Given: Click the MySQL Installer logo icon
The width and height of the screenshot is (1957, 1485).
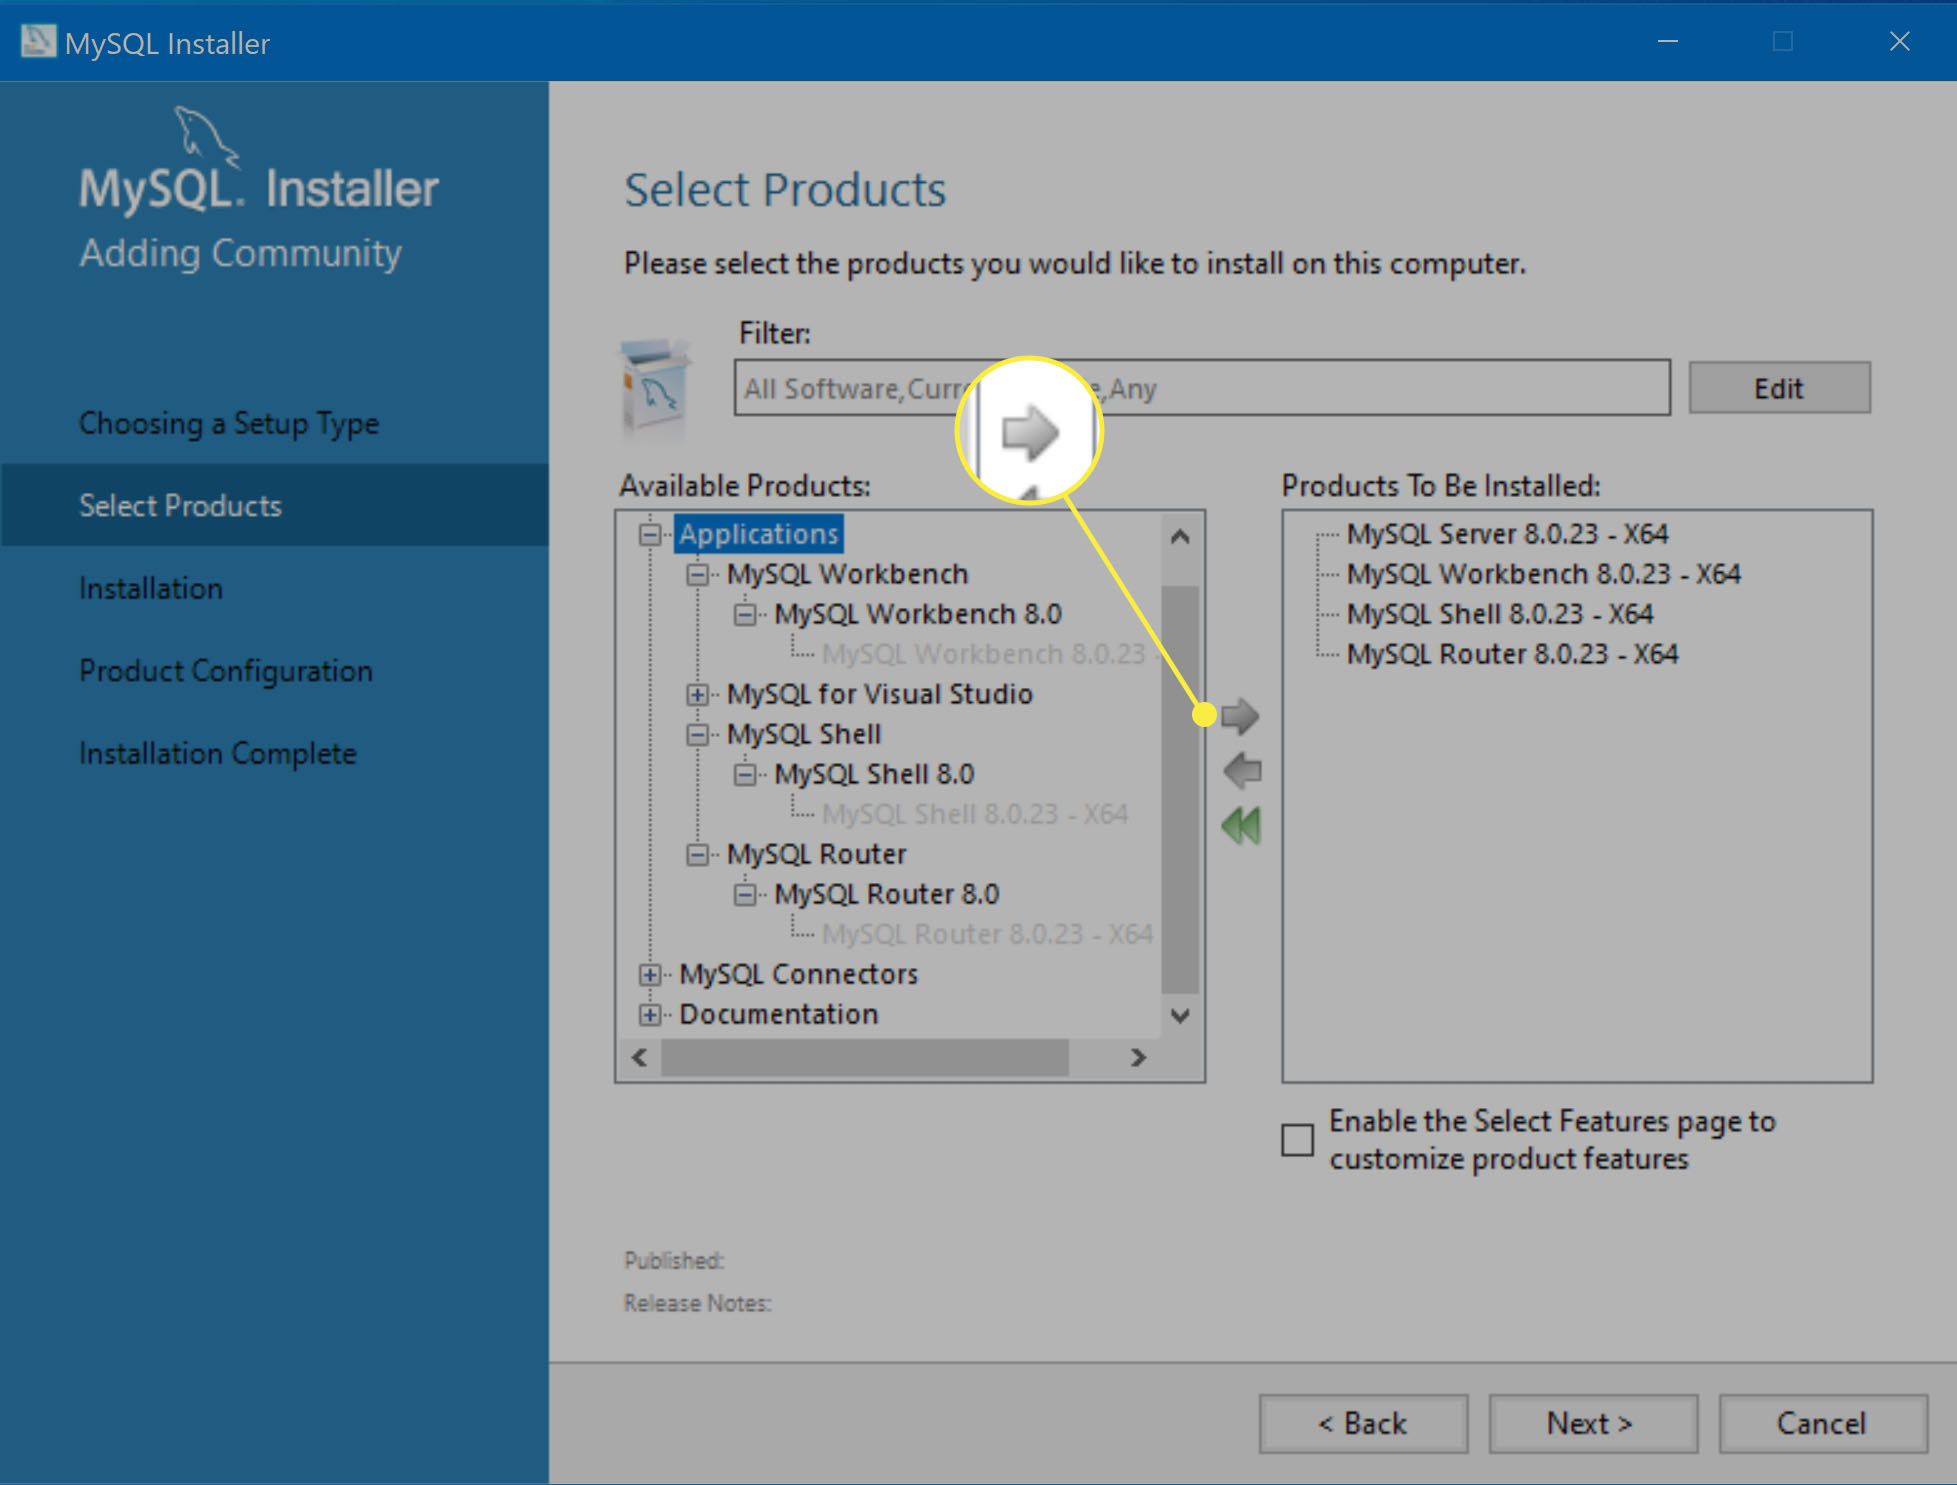Looking at the screenshot, I should [x=34, y=39].
